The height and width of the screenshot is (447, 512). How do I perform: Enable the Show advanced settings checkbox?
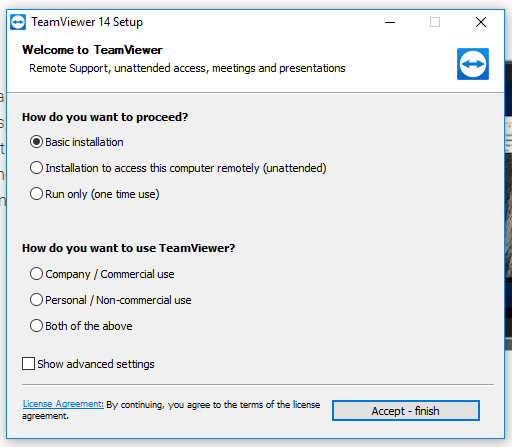28,364
